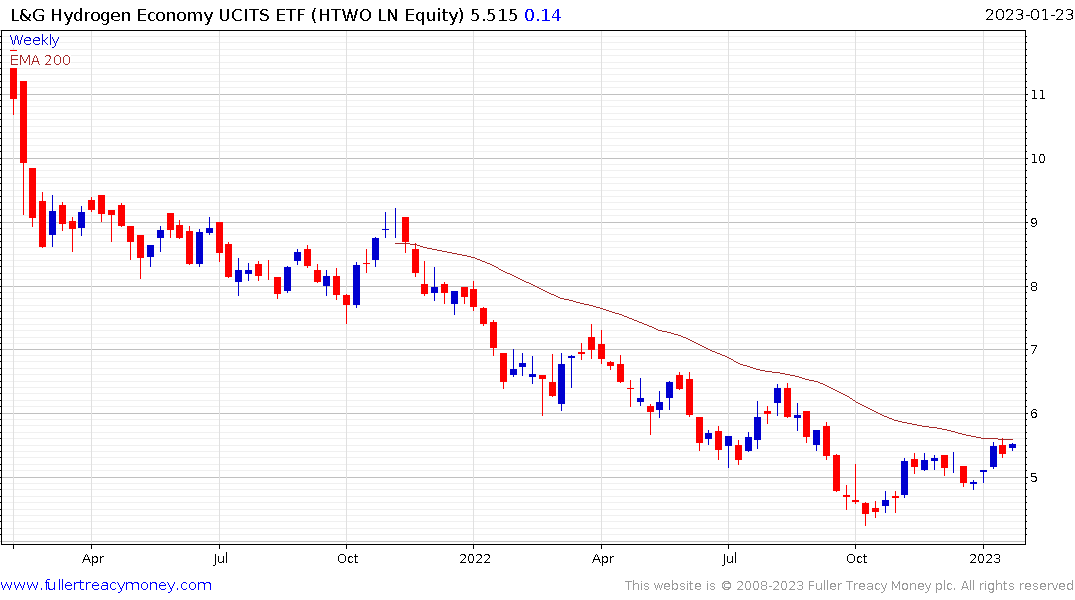The width and height of the screenshot is (1075, 600).
Task: Select the price change value 0.14
Action: click(542, 15)
